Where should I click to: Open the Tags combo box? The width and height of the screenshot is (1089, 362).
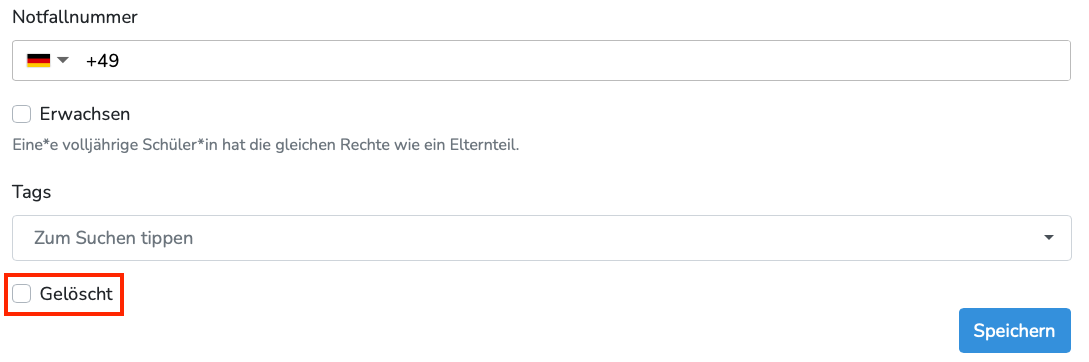tap(542, 238)
